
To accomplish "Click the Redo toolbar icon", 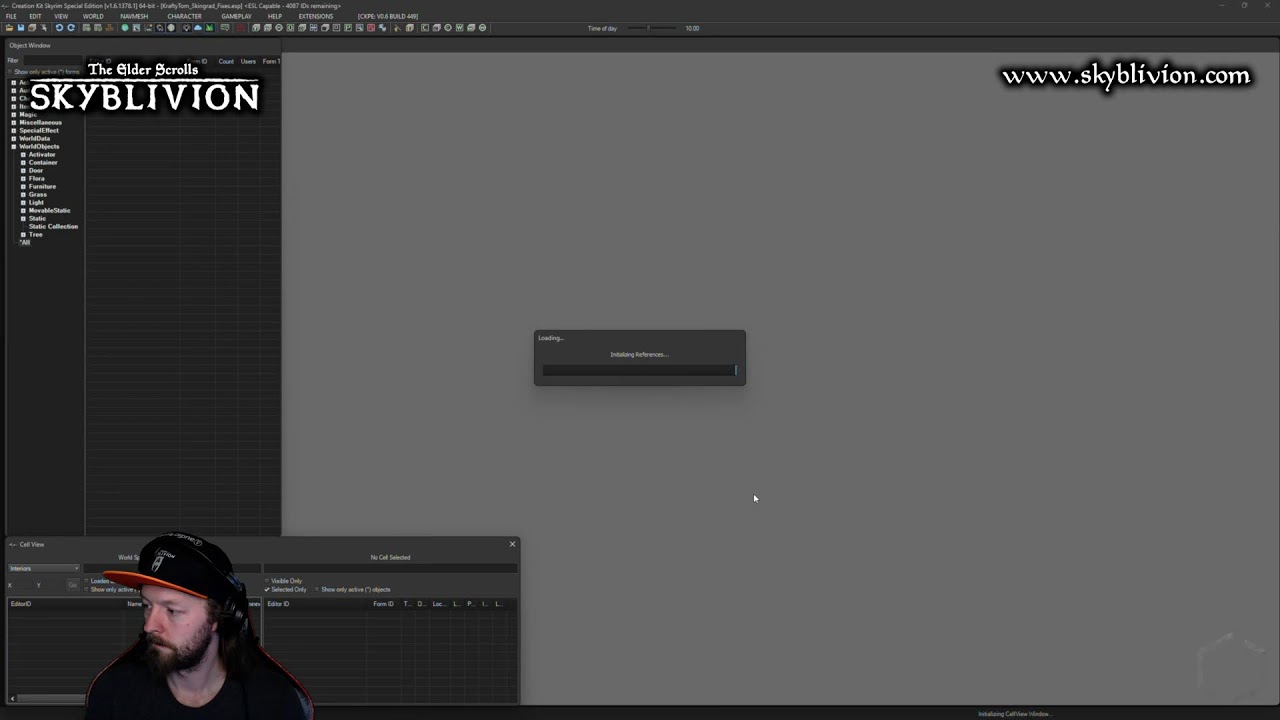I will pos(71,28).
